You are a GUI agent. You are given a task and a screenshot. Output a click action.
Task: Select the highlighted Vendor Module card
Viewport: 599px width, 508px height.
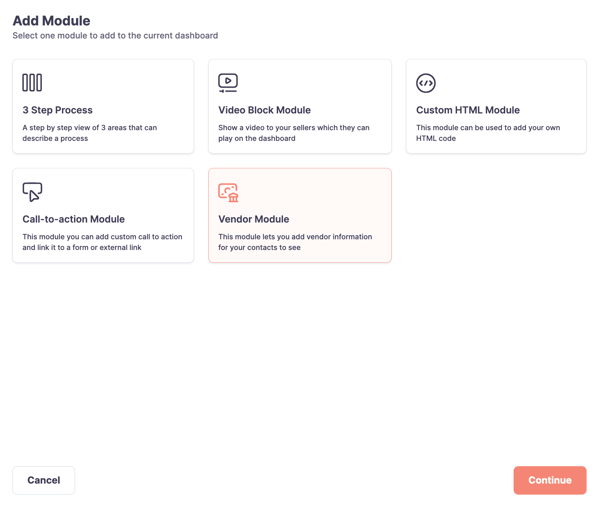300,215
